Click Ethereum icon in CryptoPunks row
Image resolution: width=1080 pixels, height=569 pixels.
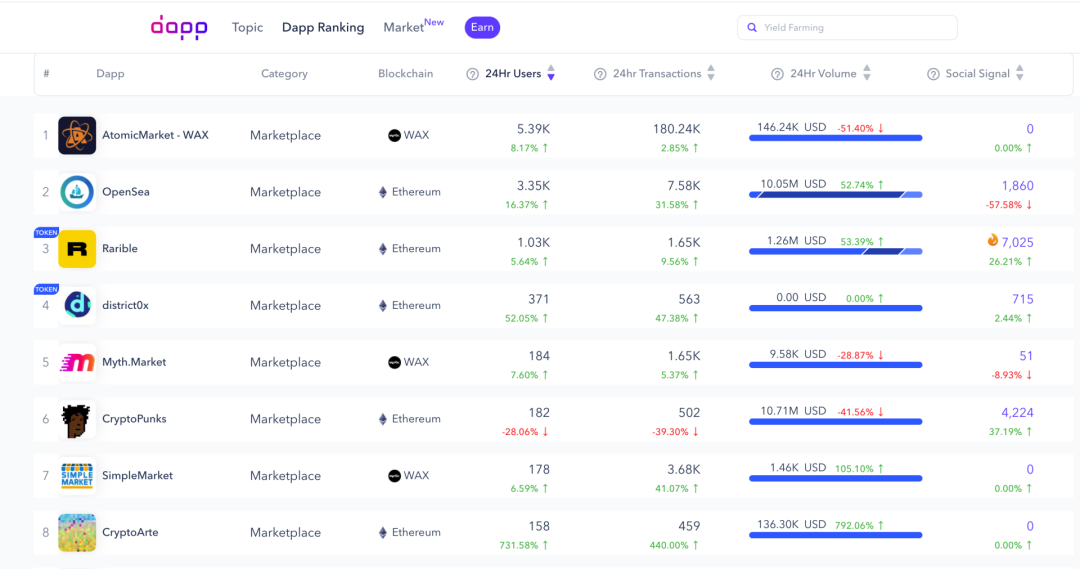click(x=383, y=419)
